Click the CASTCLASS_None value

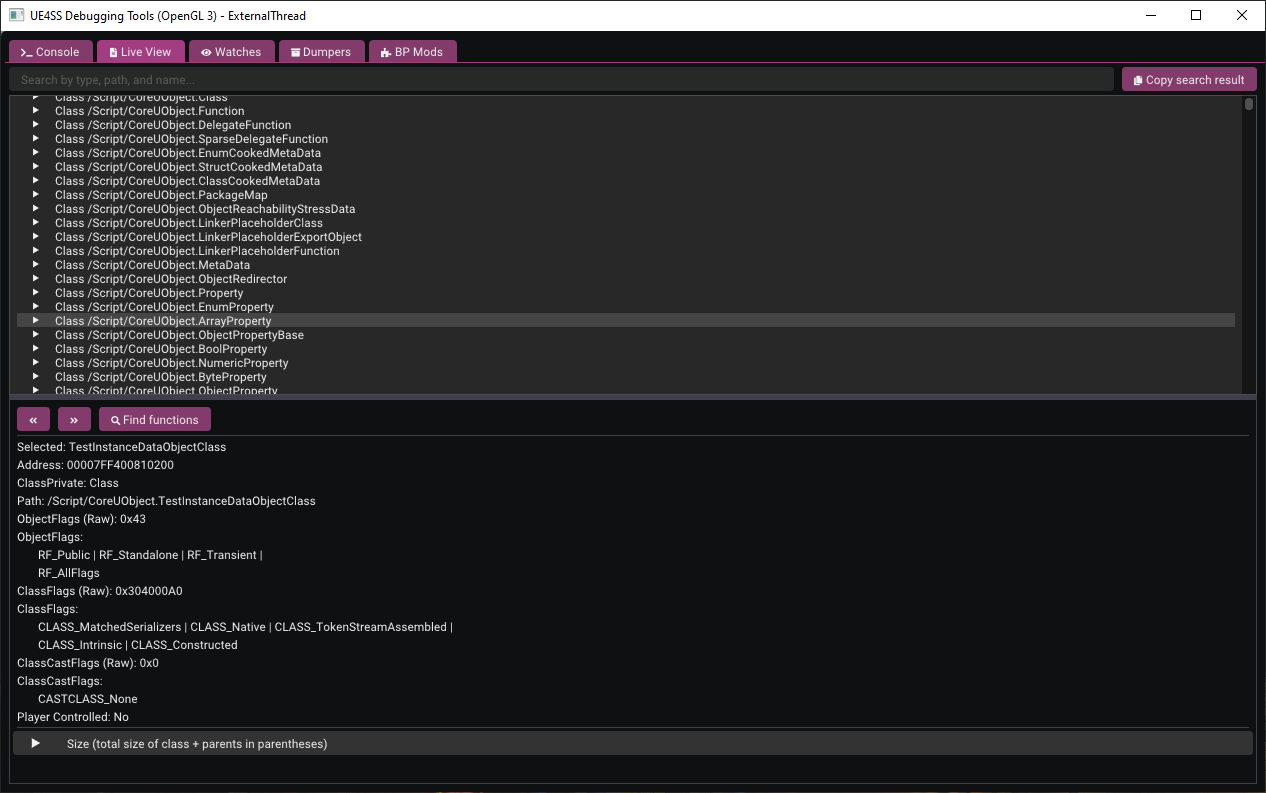[88, 699]
